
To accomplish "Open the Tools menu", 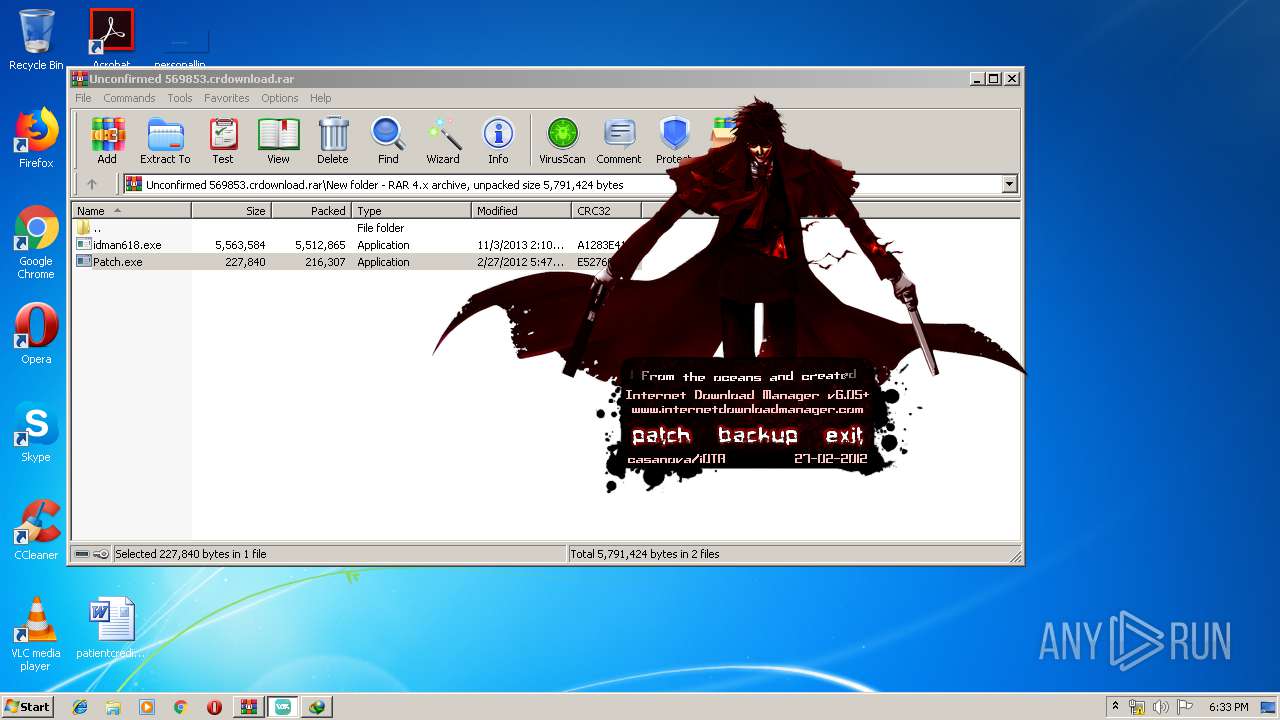I will 180,98.
